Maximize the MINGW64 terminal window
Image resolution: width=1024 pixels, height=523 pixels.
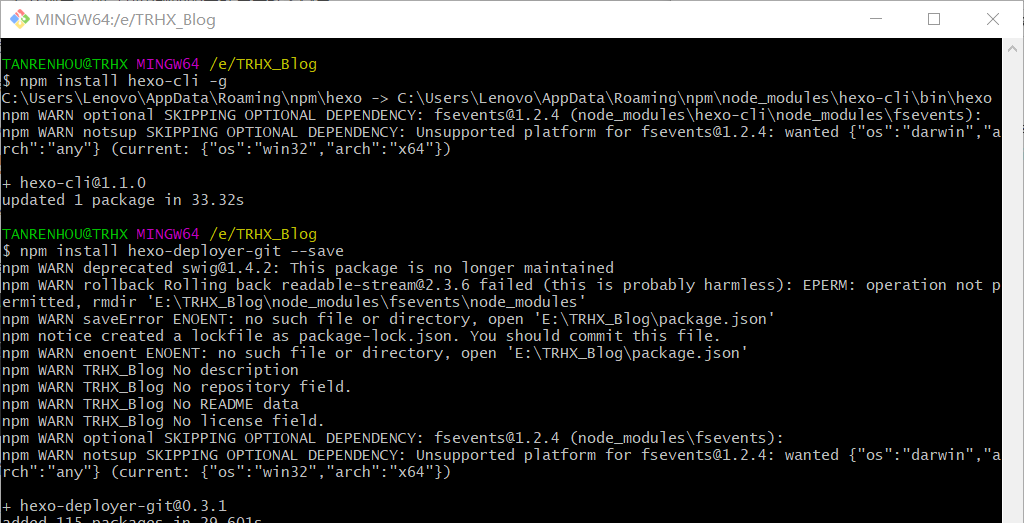(x=934, y=20)
